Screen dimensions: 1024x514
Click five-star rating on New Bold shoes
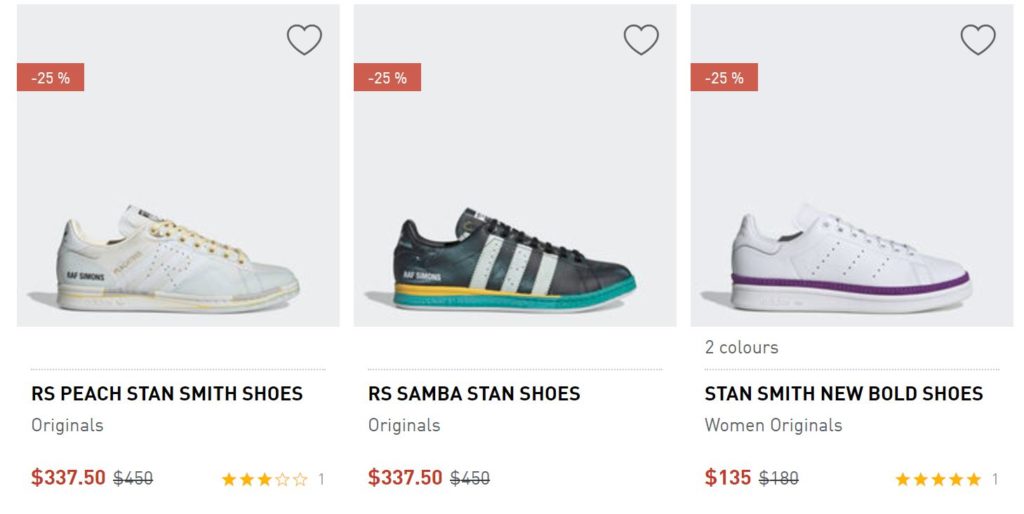click(x=937, y=480)
